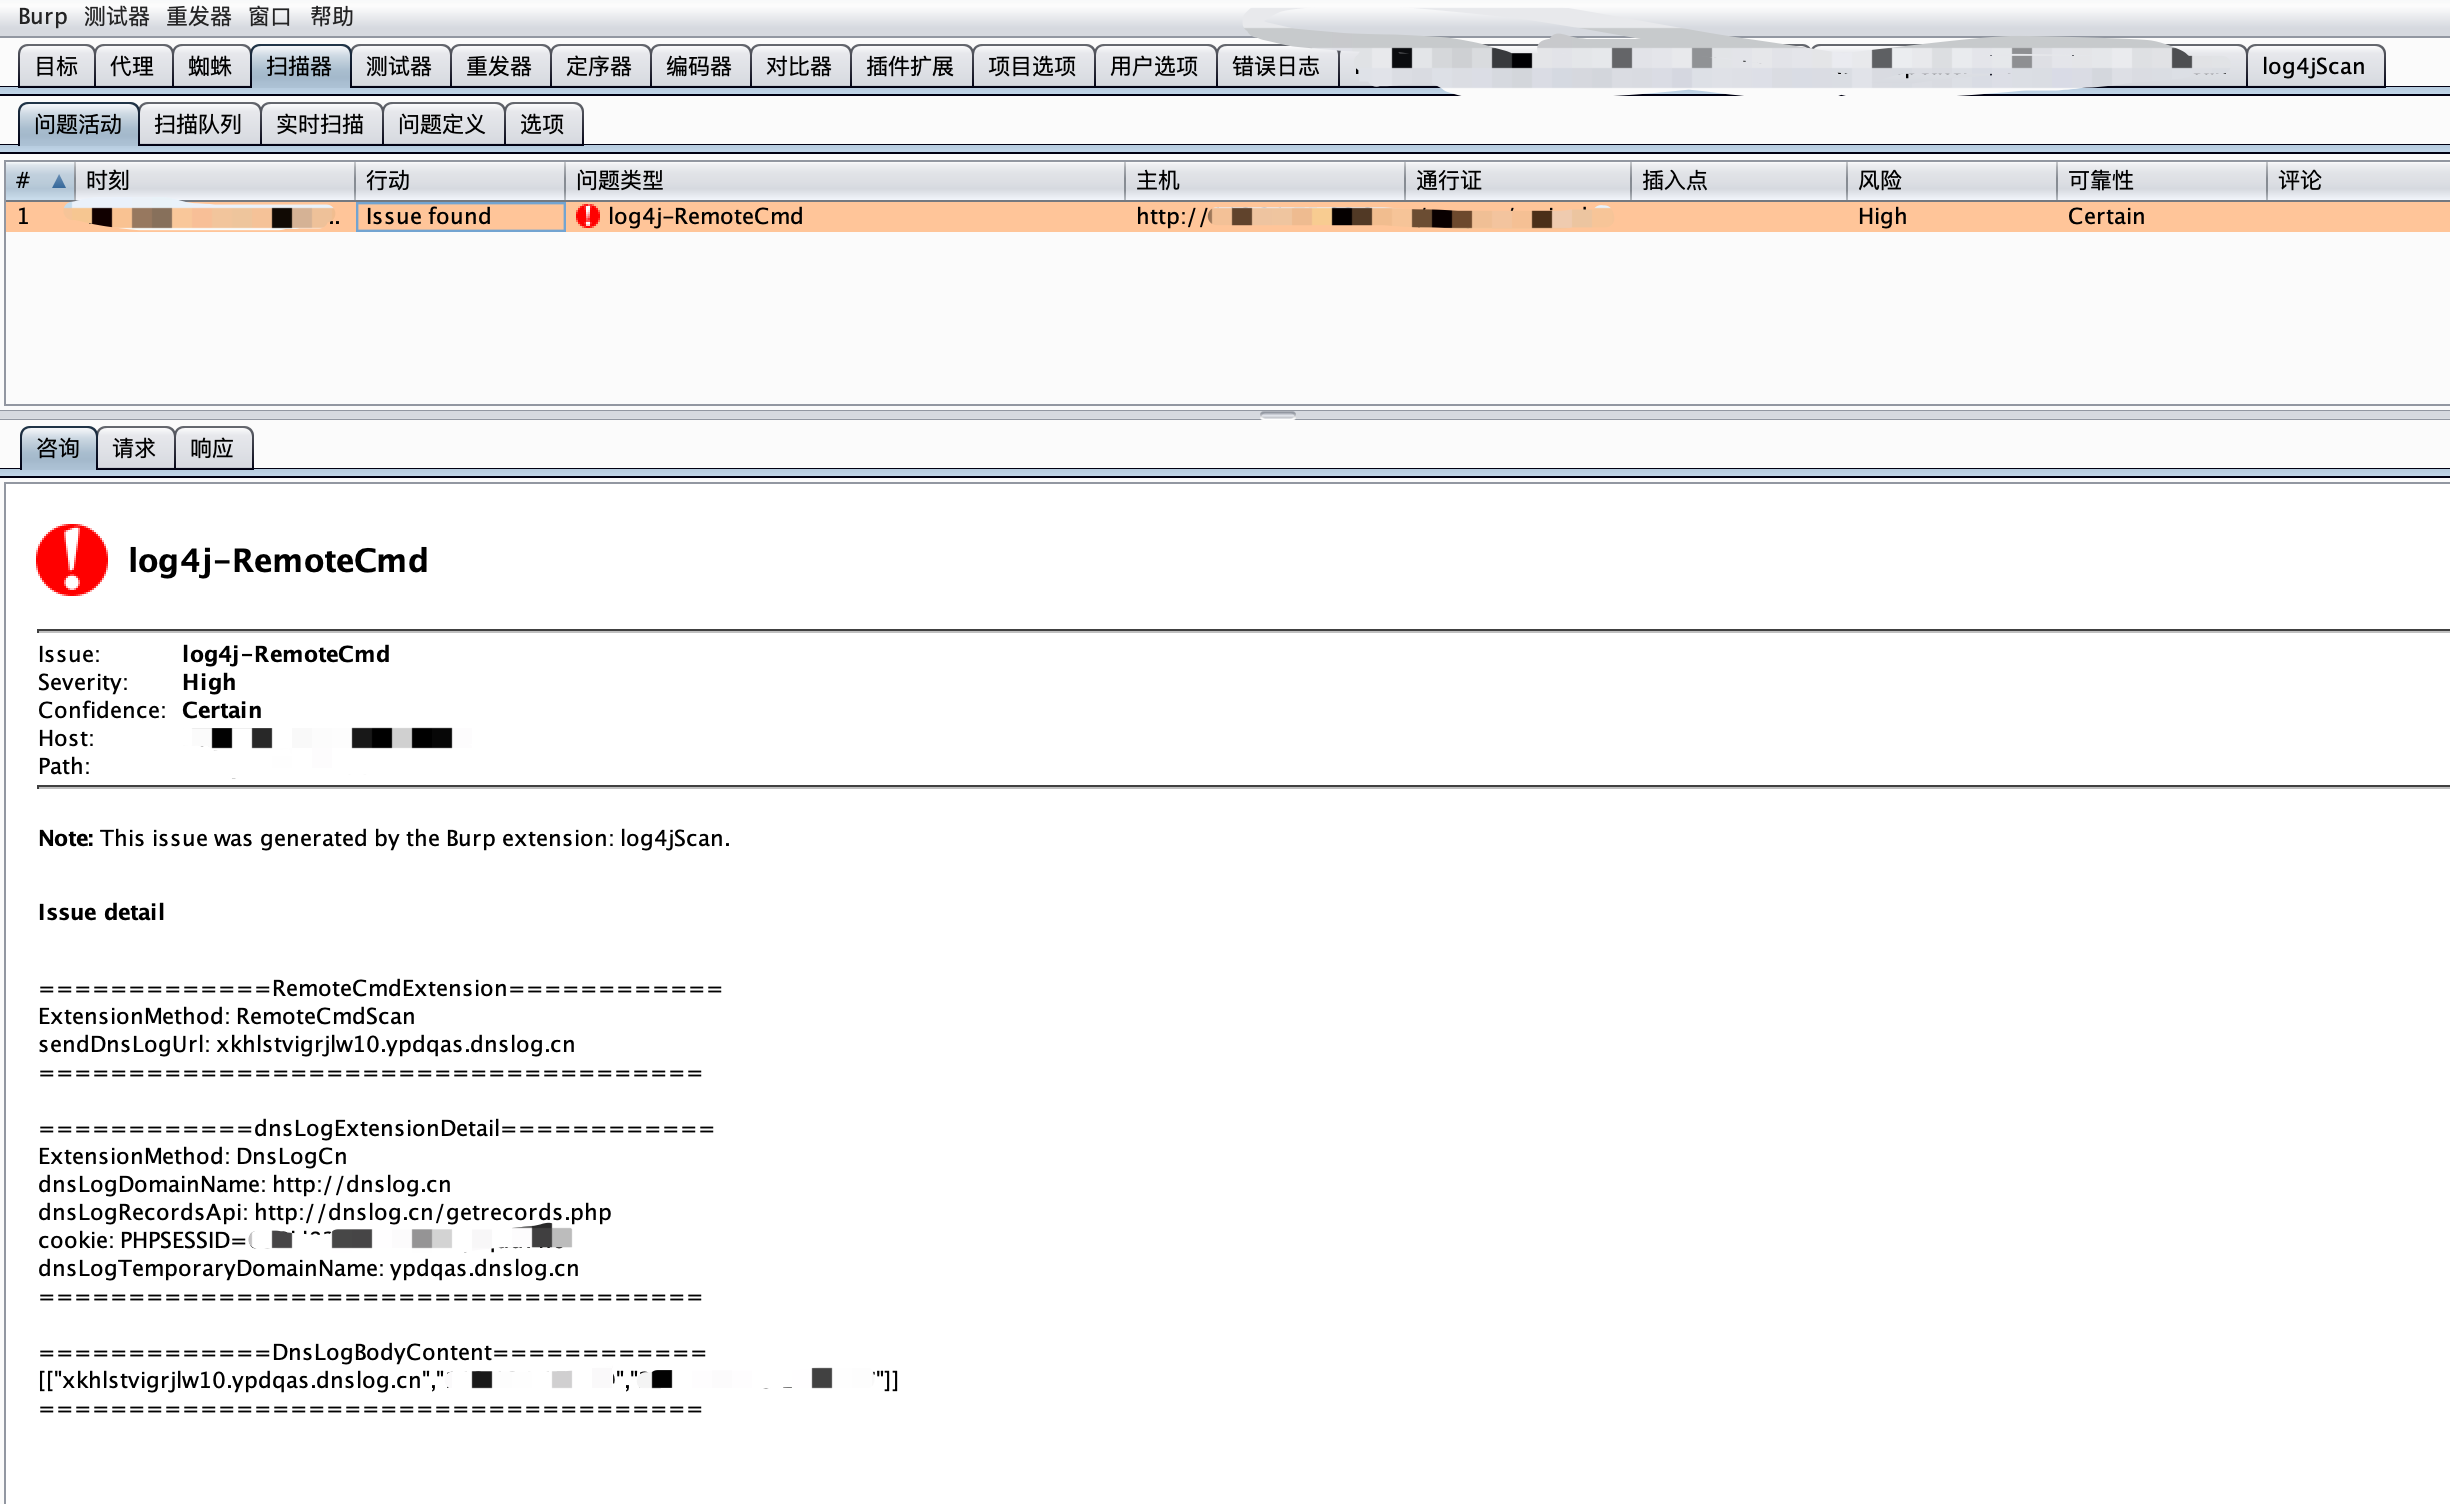Click the sort arrow in # column
Viewport: 2450px width, 1504px height.
(59, 181)
